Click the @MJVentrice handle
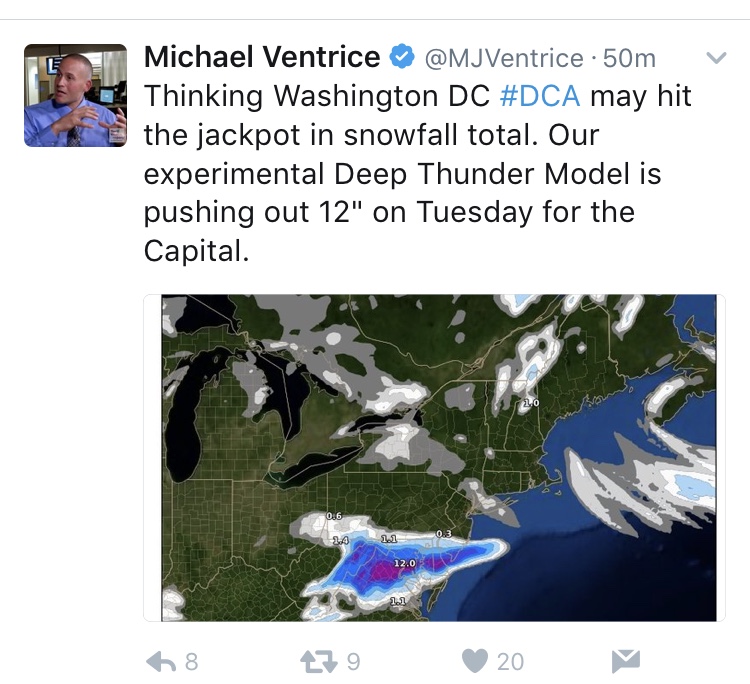The image size is (750, 684). coord(505,58)
